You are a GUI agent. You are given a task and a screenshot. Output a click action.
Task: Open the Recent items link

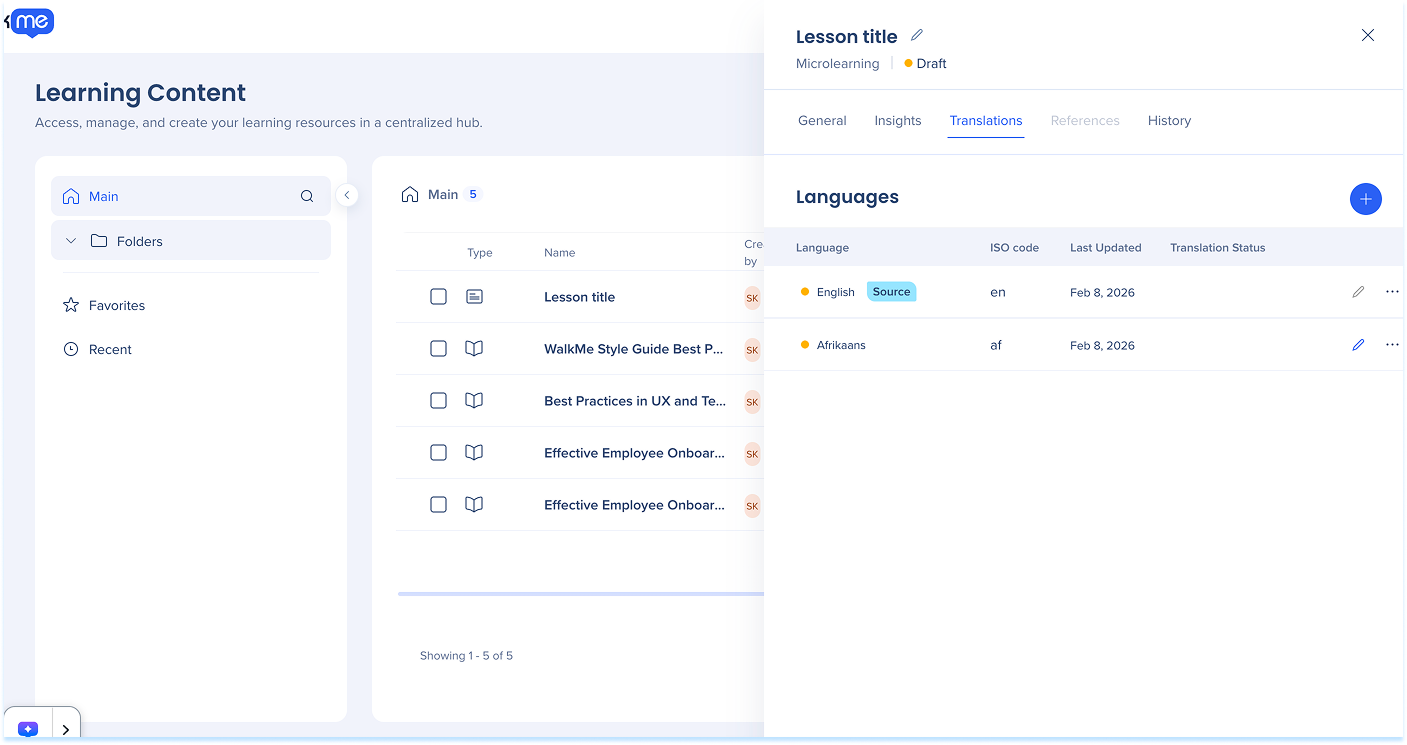tap(110, 349)
